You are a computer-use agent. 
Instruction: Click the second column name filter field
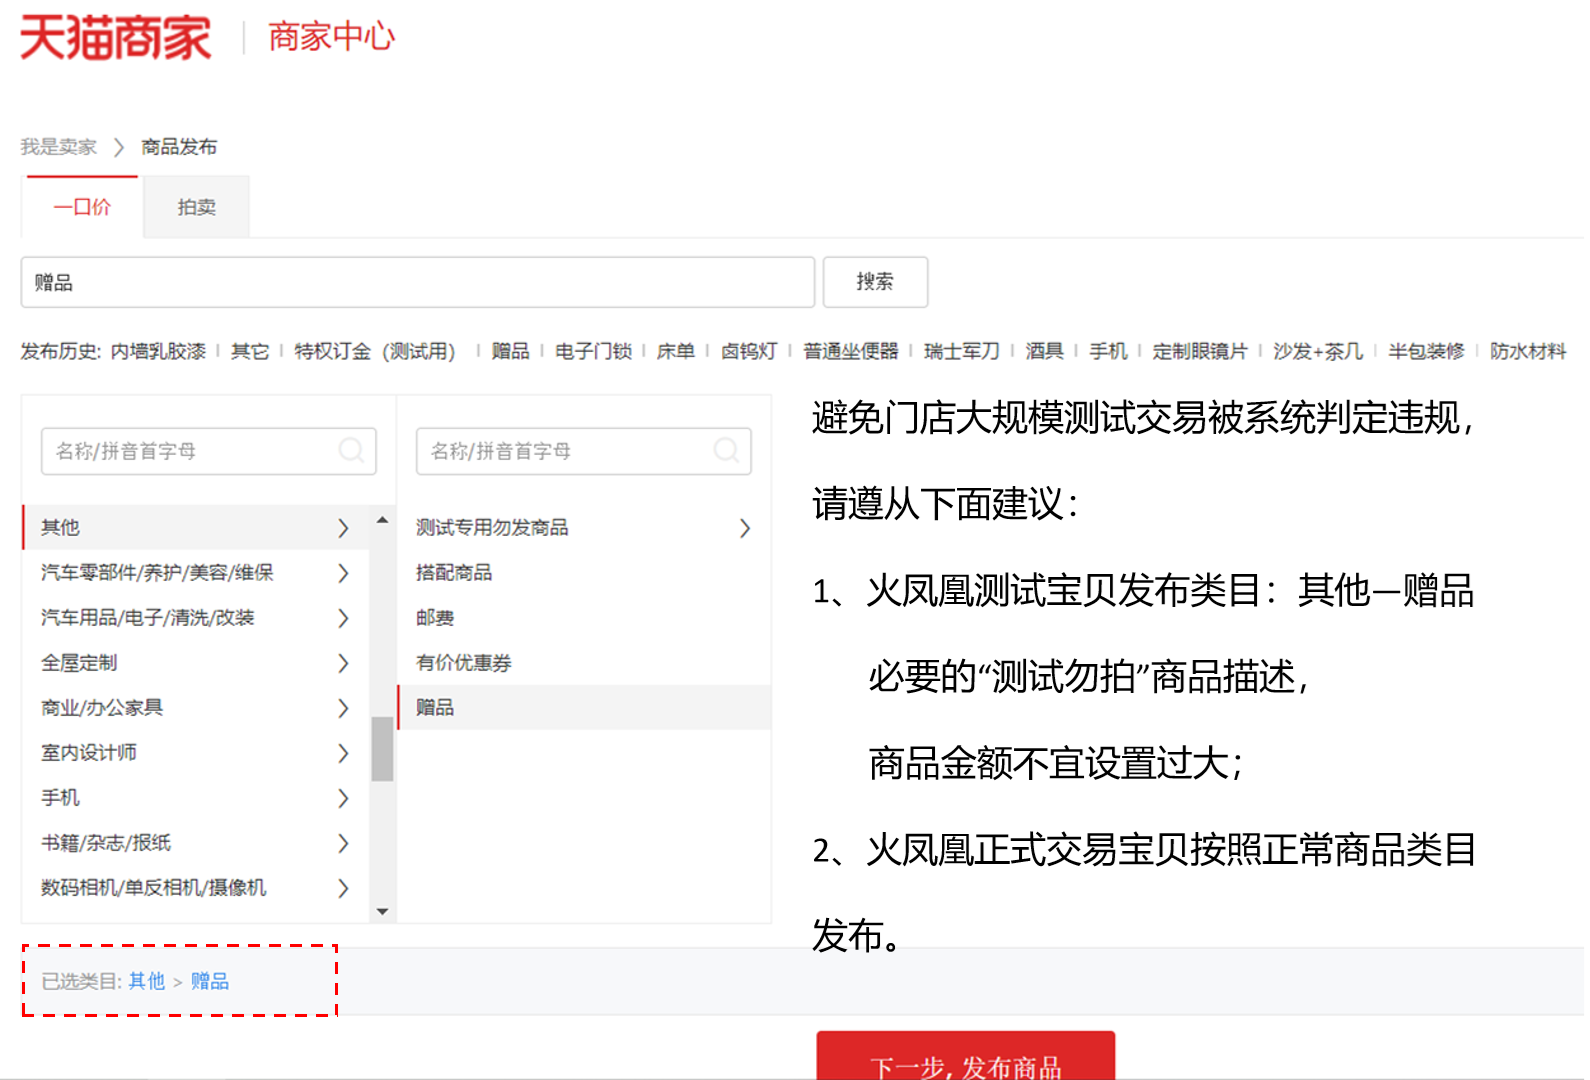pyautogui.click(x=583, y=451)
